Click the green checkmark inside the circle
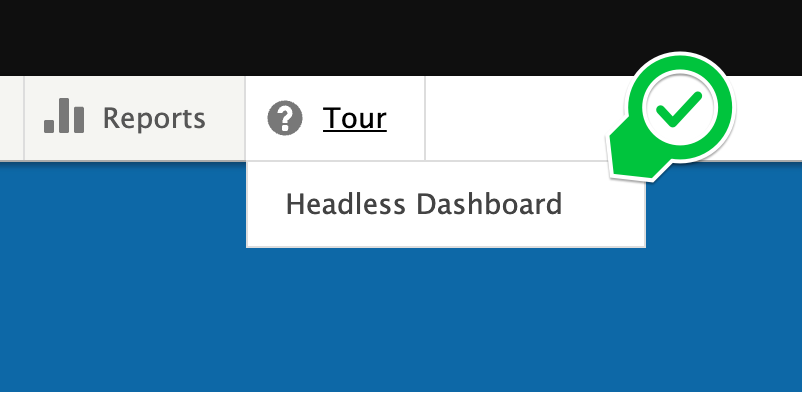The width and height of the screenshot is (802, 398). pos(679,109)
